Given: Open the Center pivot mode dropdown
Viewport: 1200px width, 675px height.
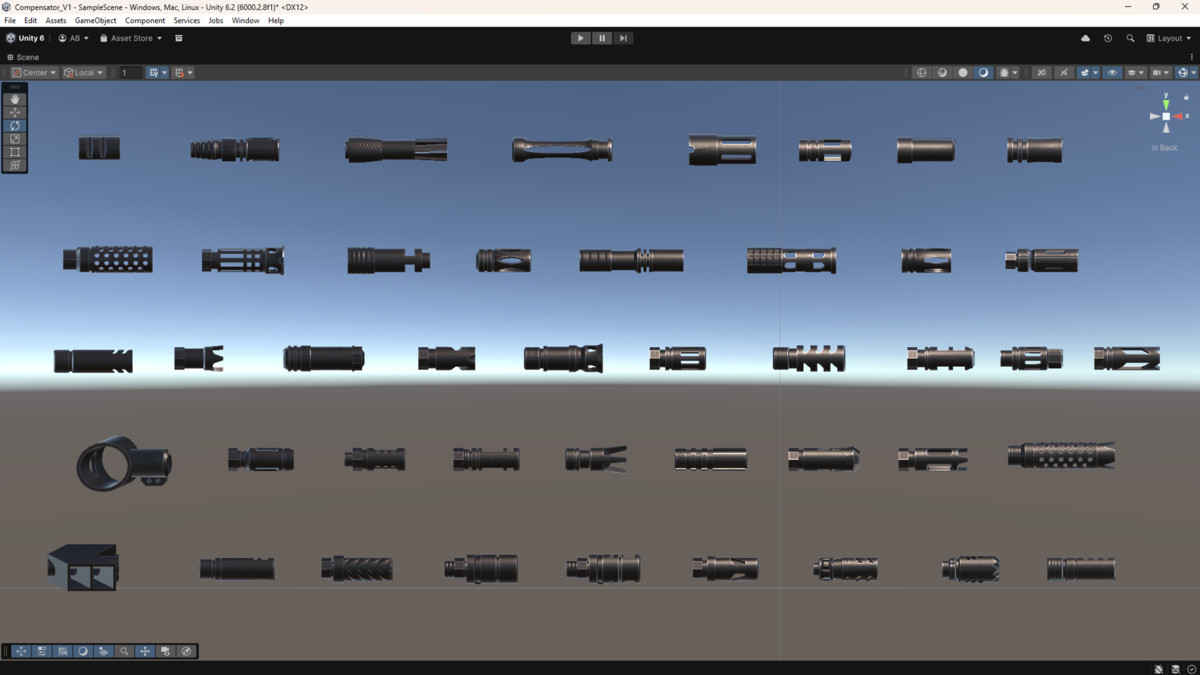Looking at the screenshot, I should (34, 73).
